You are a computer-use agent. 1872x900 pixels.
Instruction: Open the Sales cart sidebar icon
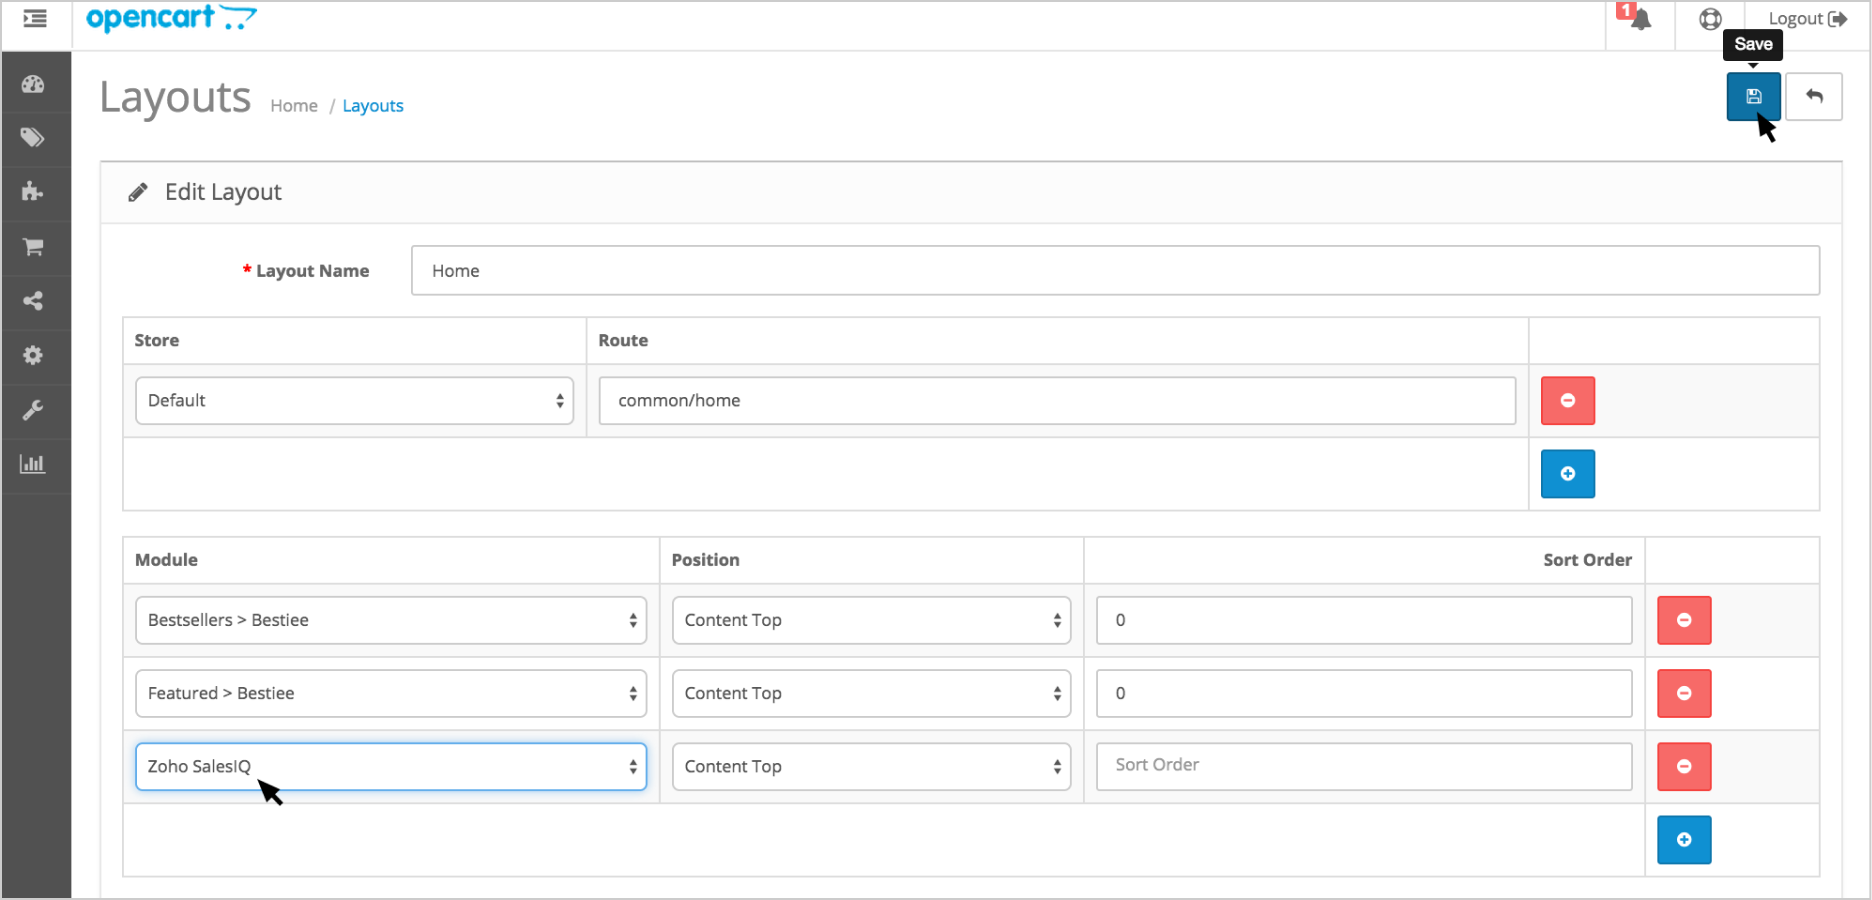[33, 247]
